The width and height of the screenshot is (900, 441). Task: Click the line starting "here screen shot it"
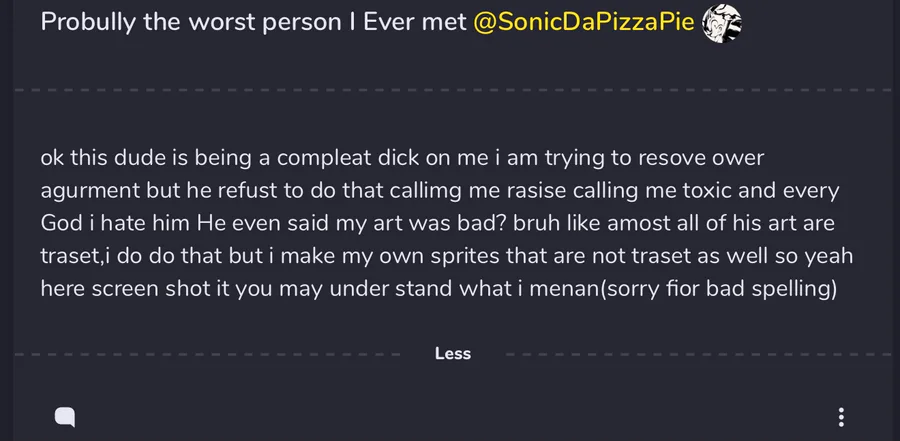438,289
